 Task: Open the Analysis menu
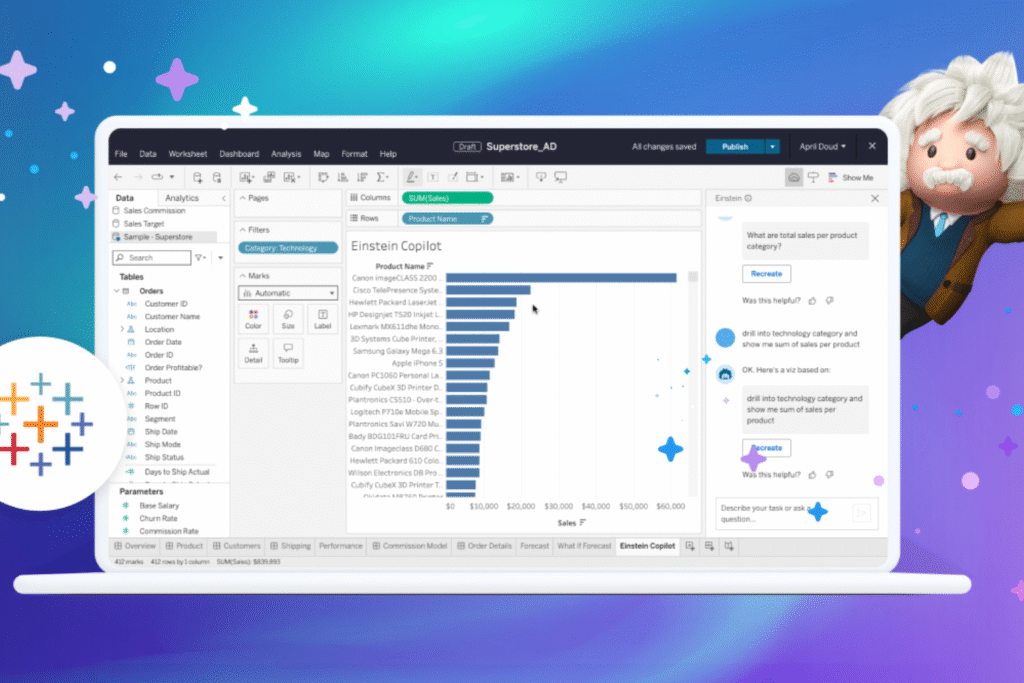(x=286, y=154)
